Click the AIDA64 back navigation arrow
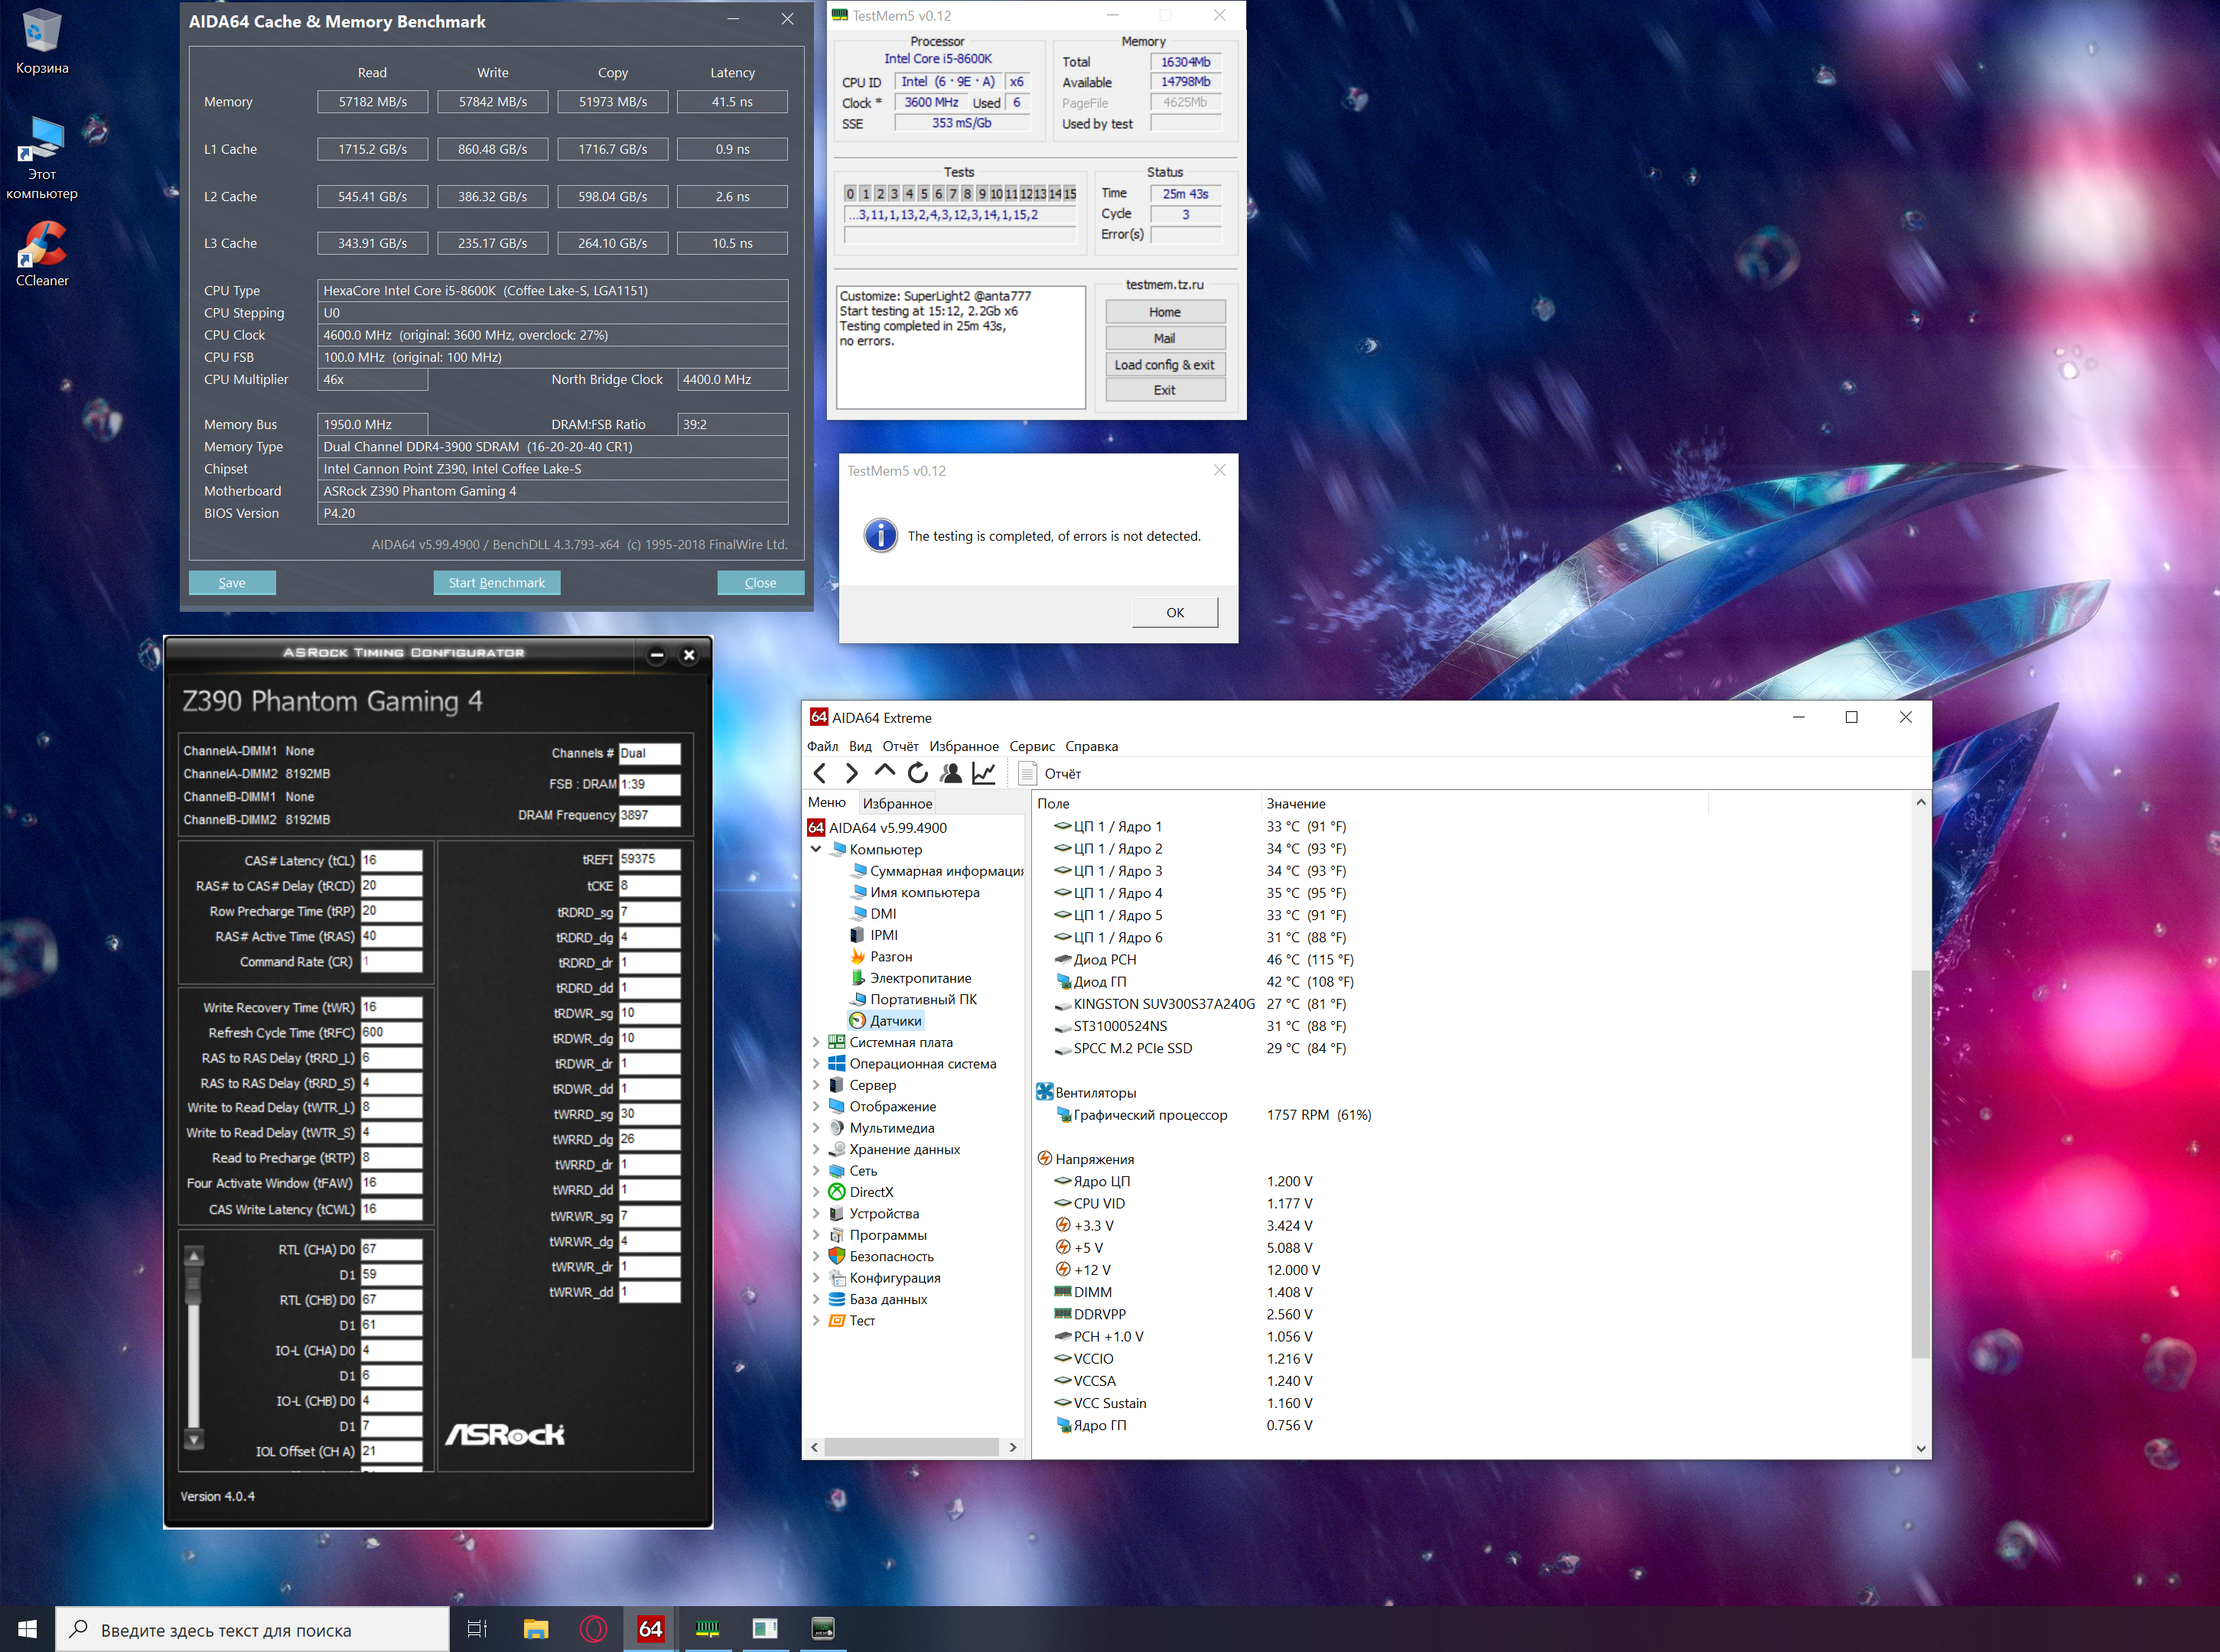 [x=820, y=773]
